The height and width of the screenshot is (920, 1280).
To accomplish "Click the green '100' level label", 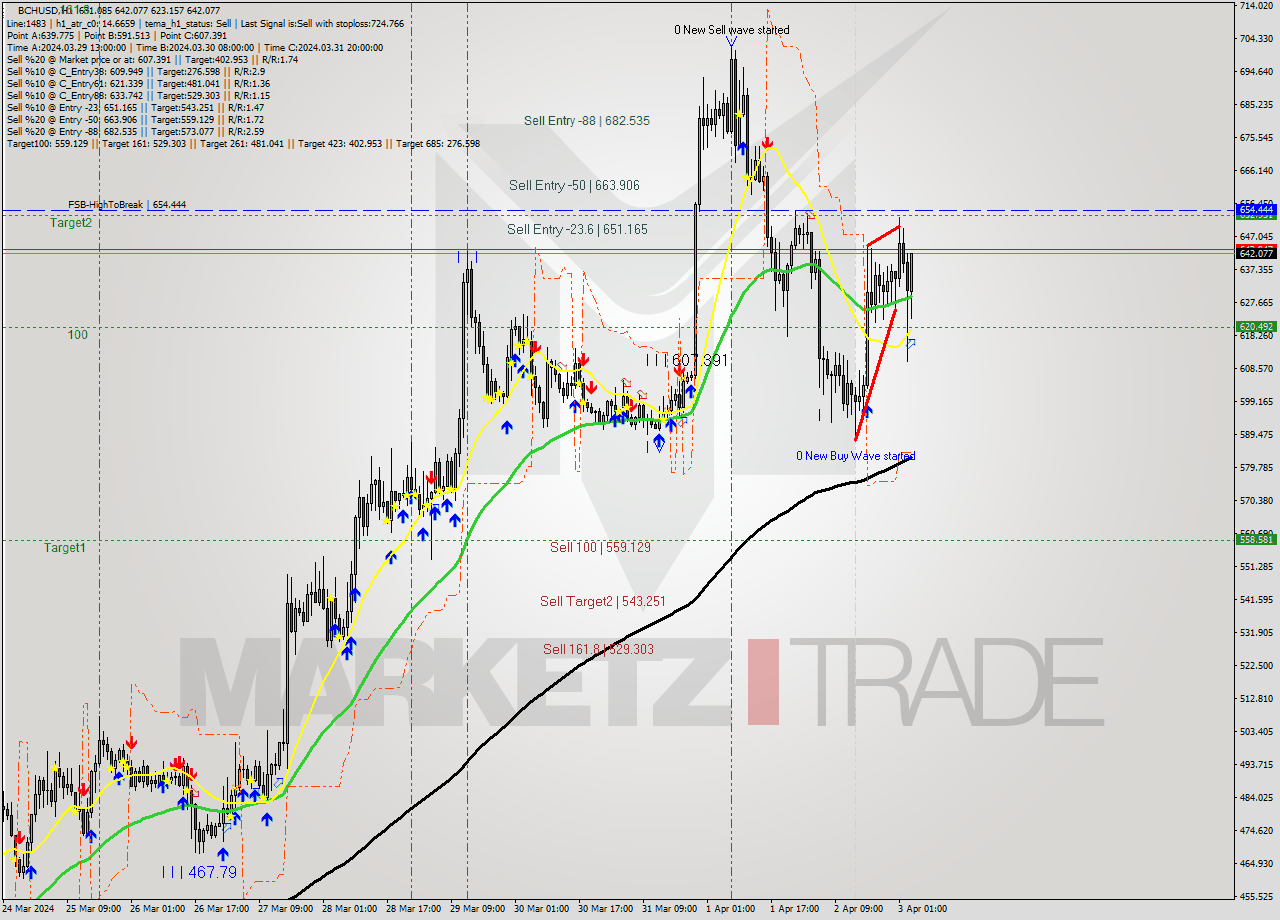I will pyautogui.click(x=77, y=334).
